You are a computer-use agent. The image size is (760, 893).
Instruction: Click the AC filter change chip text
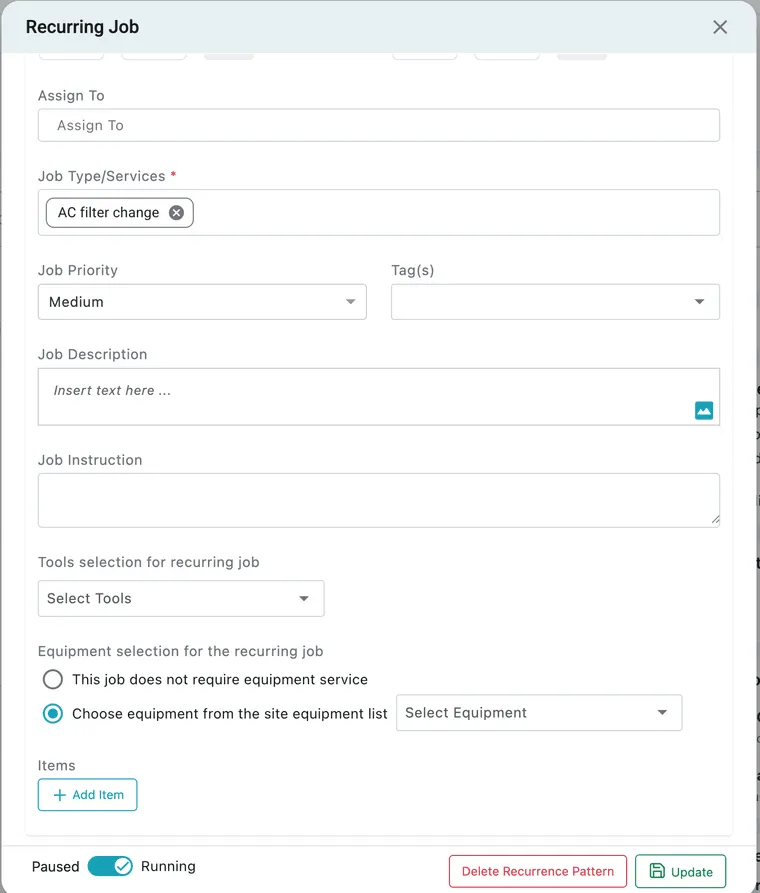tap(108, 212)
